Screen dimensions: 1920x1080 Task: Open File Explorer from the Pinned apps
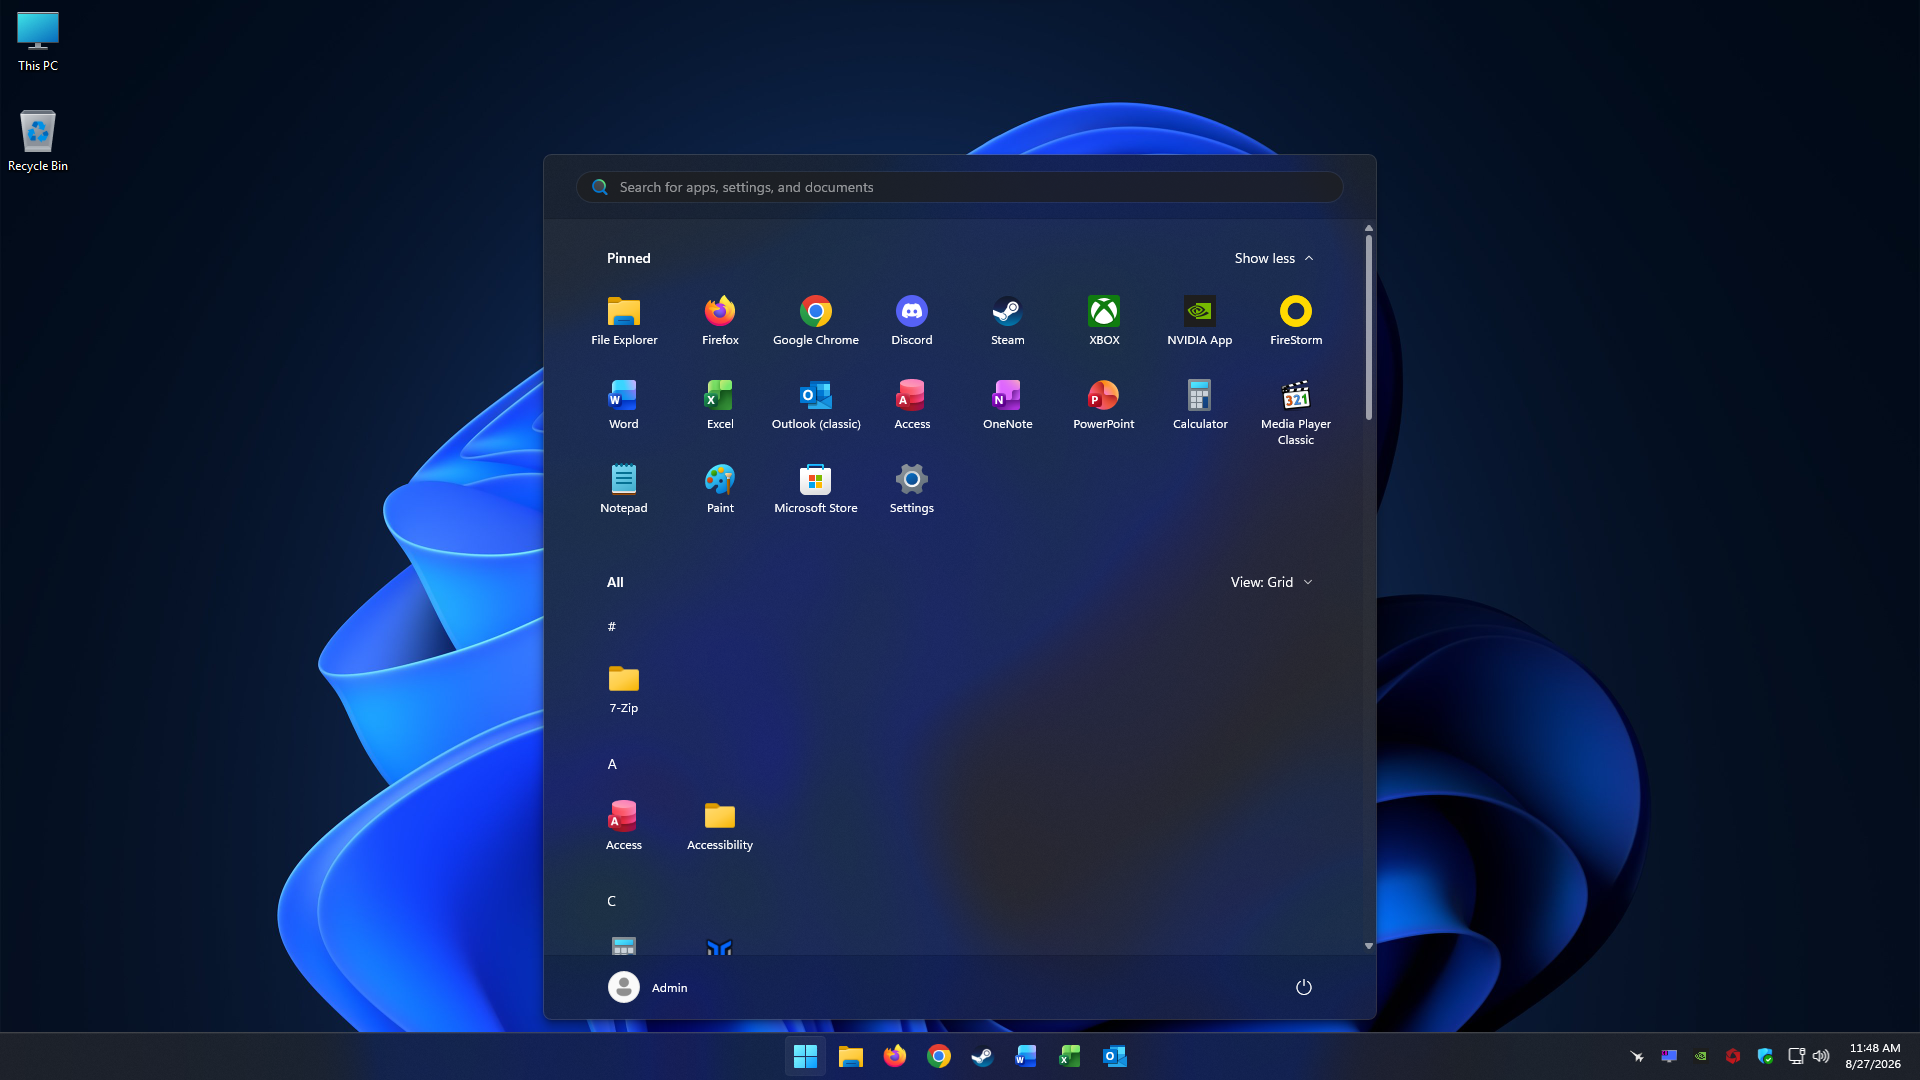click(624, 321)
